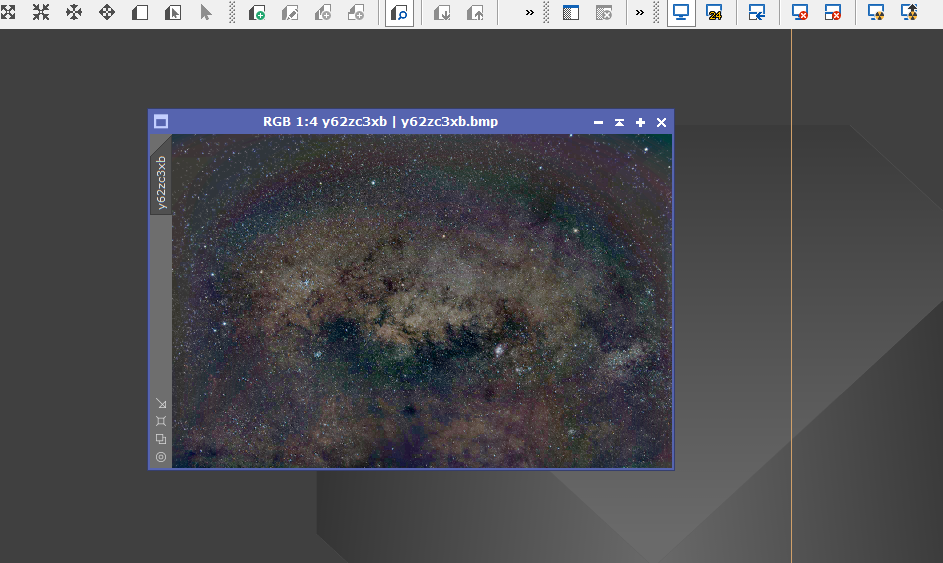Toggle the preview zoom magnifier icon

point(399,13)
